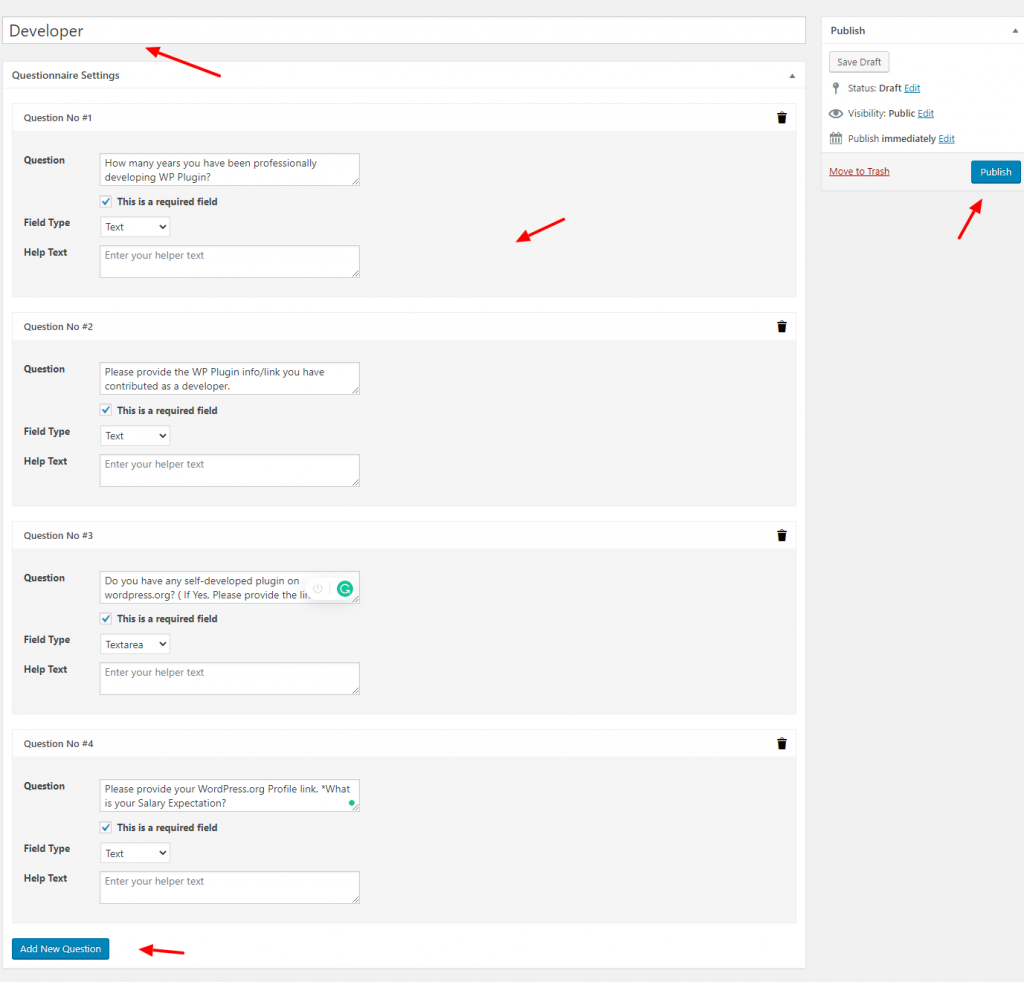The height and width of the screenshot is (982, 1024).
Task: Delete Question No #3 with trash icon
Action: 781,535
